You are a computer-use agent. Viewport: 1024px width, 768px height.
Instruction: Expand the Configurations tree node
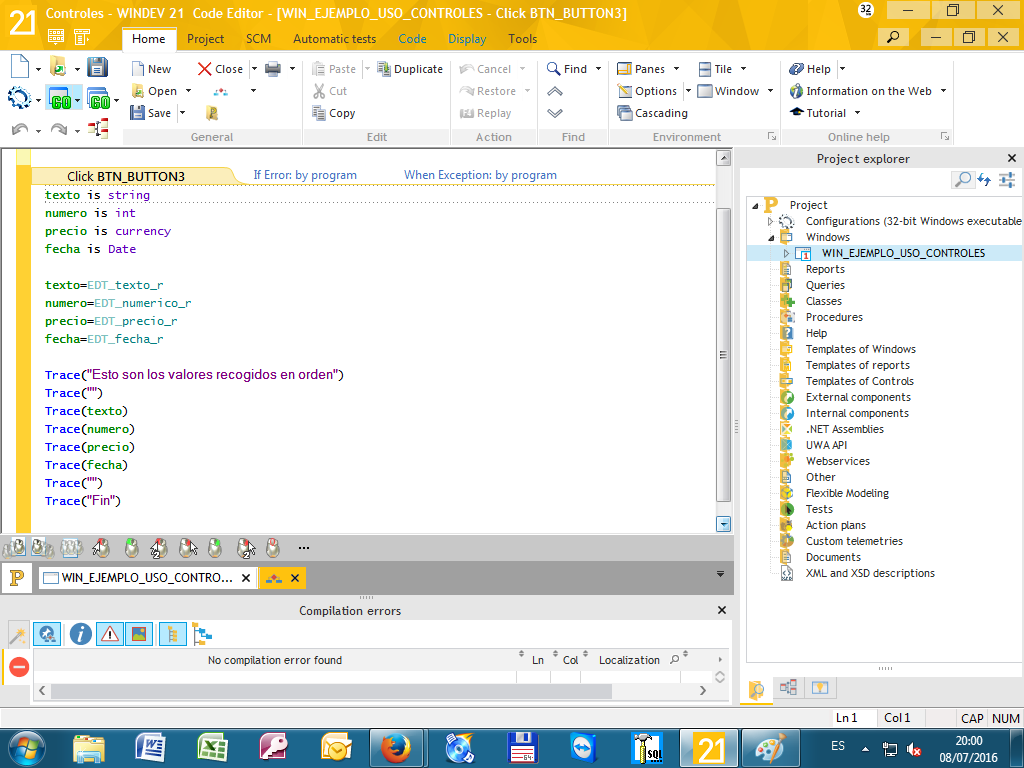(x=771, y=221)
